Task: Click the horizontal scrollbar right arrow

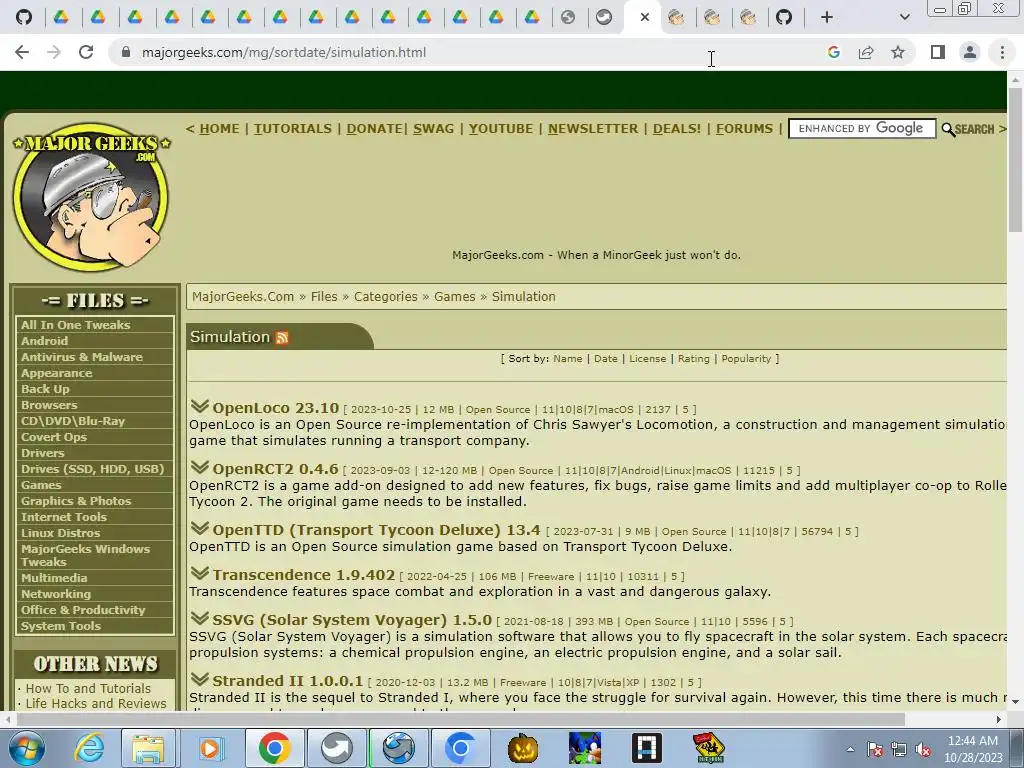Action: pyautogui.click(x=999, y=719)
